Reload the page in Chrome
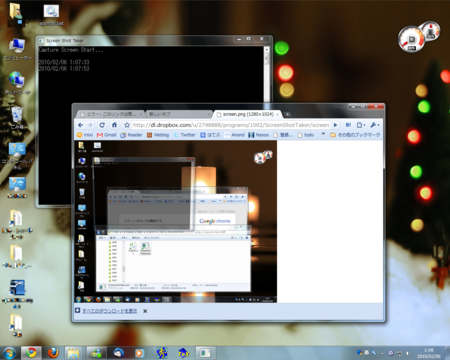Screen dimensions: 450x360 coord(102,125)
